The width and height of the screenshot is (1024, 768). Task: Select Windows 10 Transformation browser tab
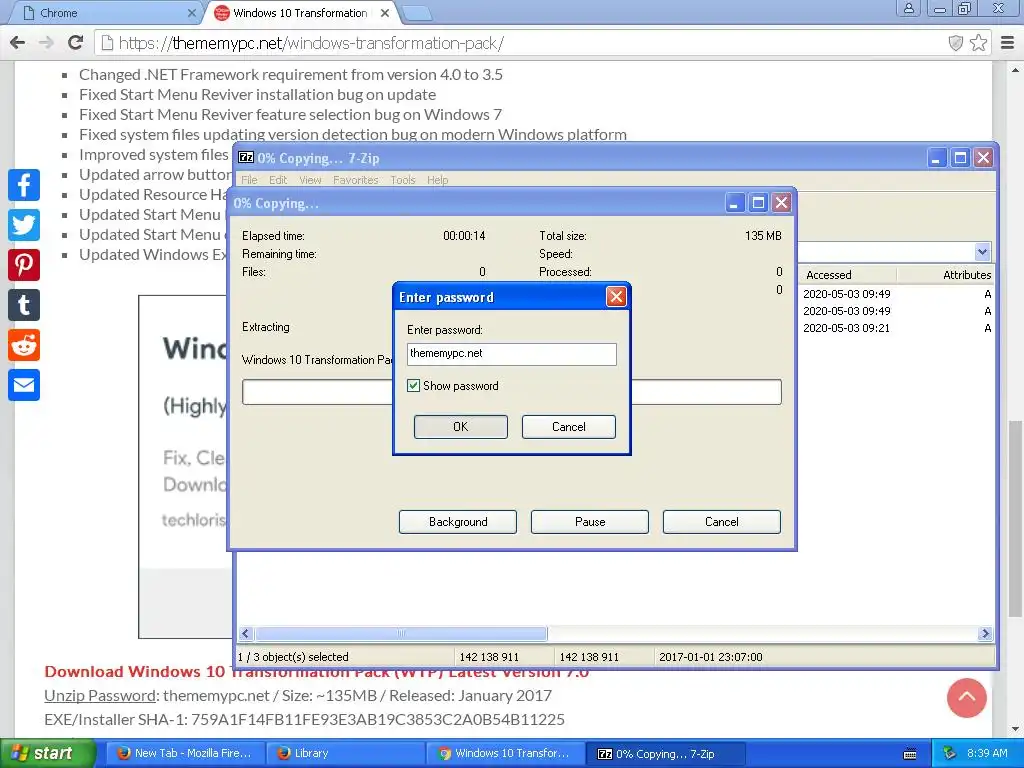300,13
